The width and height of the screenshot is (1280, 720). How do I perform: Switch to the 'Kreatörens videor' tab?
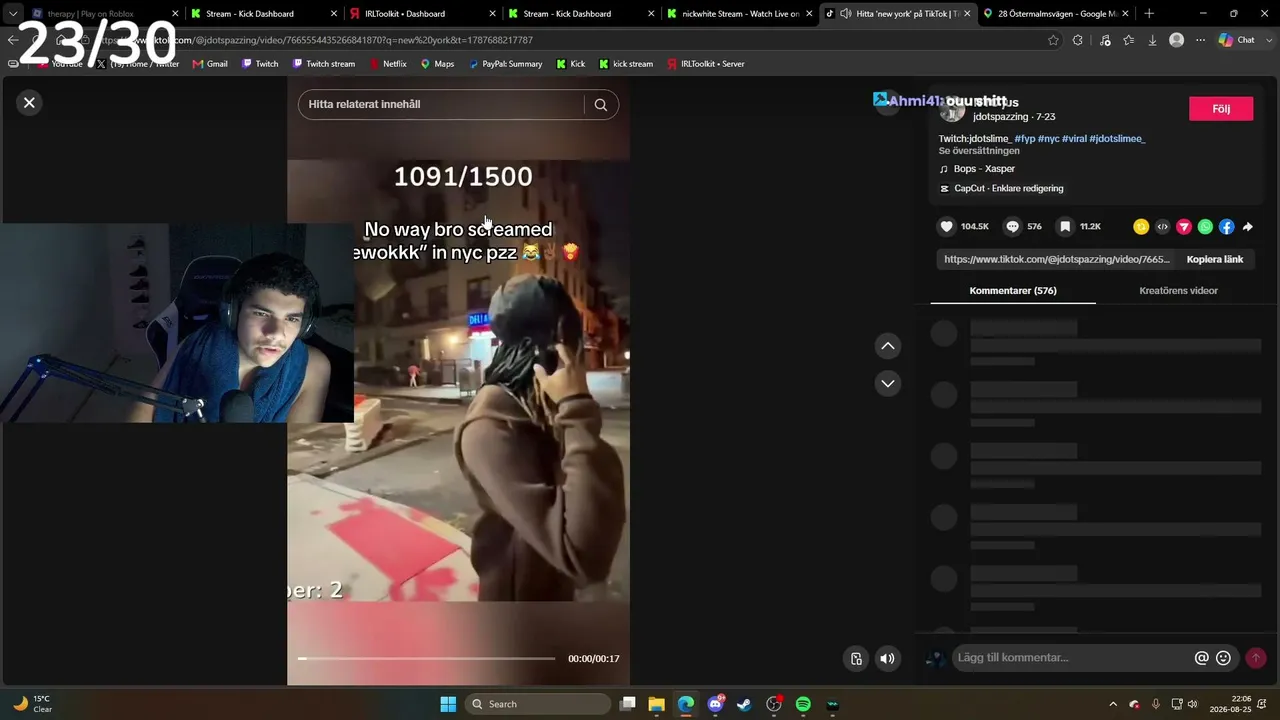point(1178,291)
